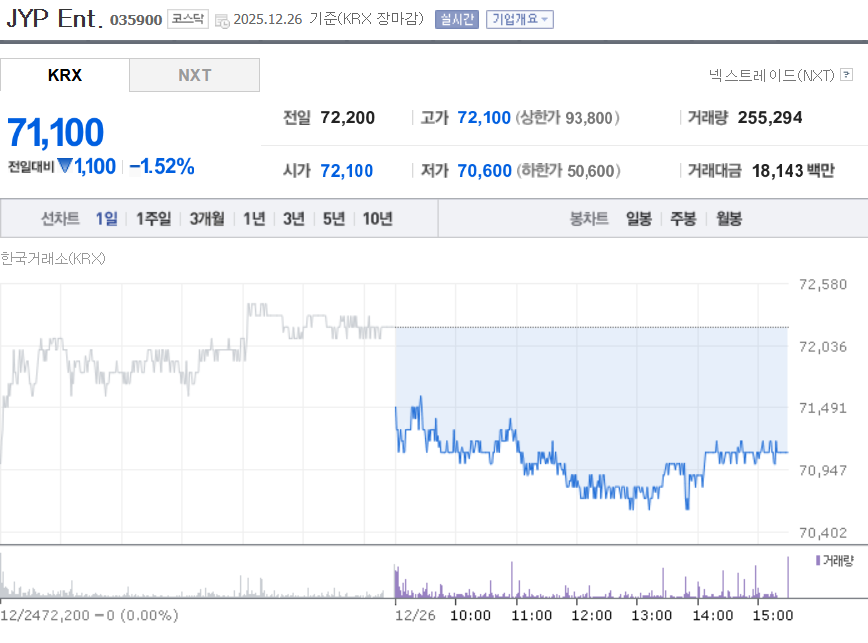Click the 72,580 y-axis label
868x643 pixels.
click(x=823, y=284)
